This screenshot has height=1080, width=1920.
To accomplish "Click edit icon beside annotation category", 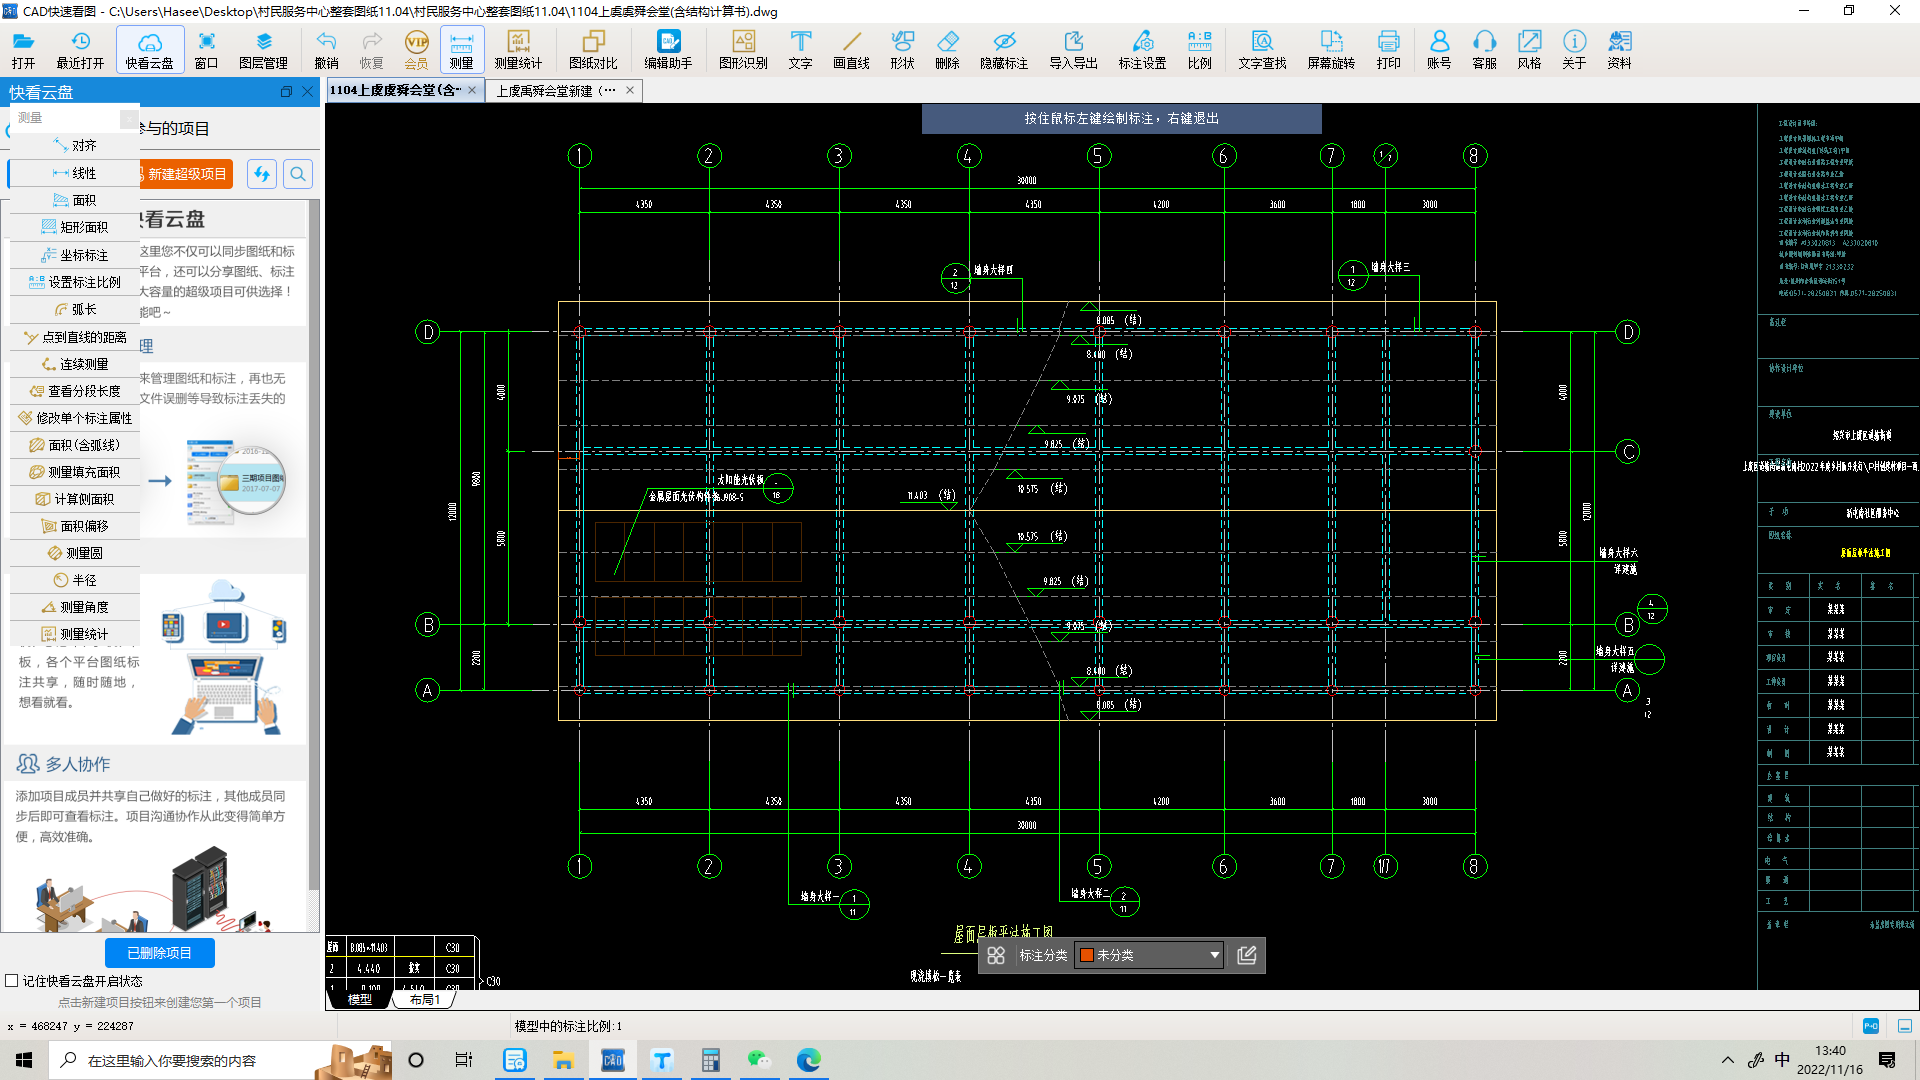I will pyautogui.click(x=1246, y=955).
